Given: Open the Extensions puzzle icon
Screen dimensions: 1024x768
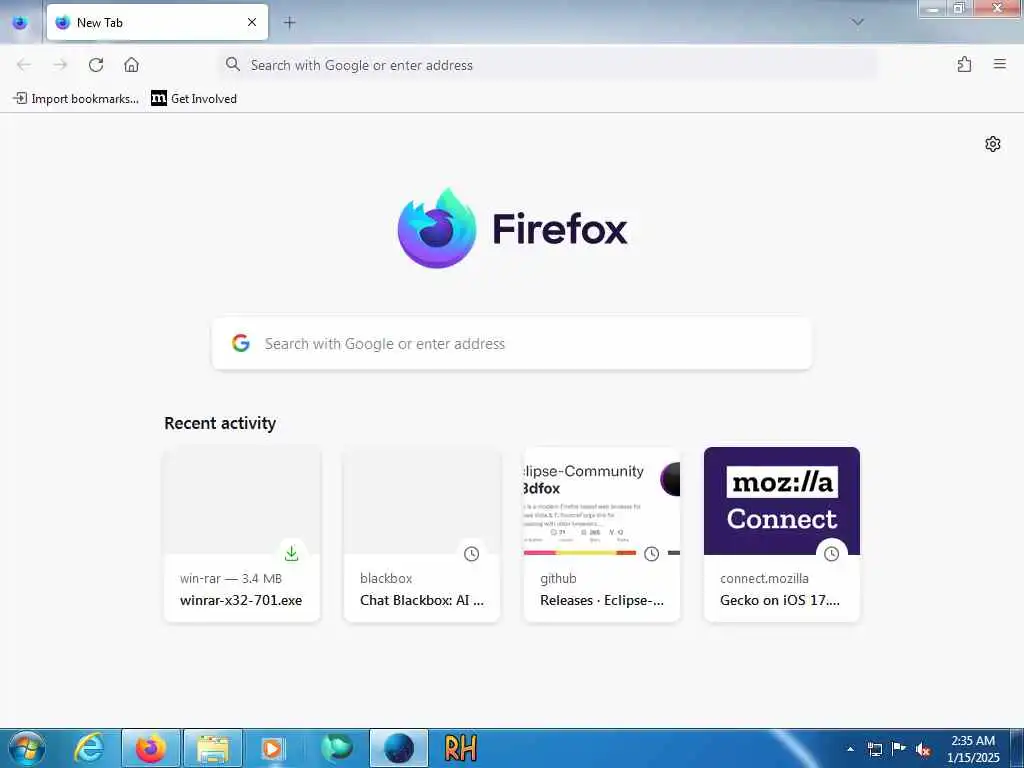Looking at the screenshot, I should (x=964, y=64).
